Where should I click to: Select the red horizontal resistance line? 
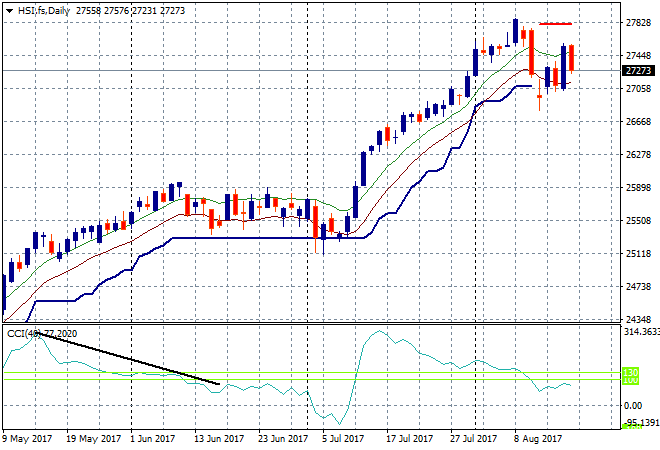point(555,23)
